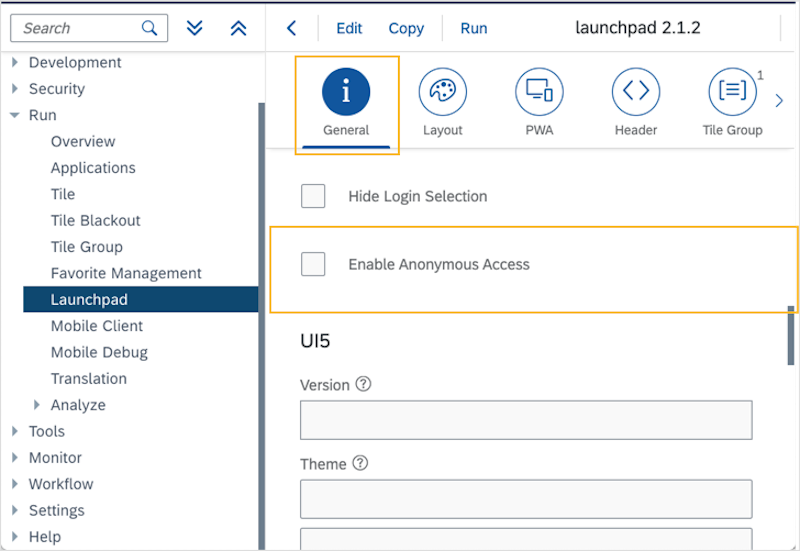
Task: Click the help icon next to Version
Action: [x=363, y=385]
